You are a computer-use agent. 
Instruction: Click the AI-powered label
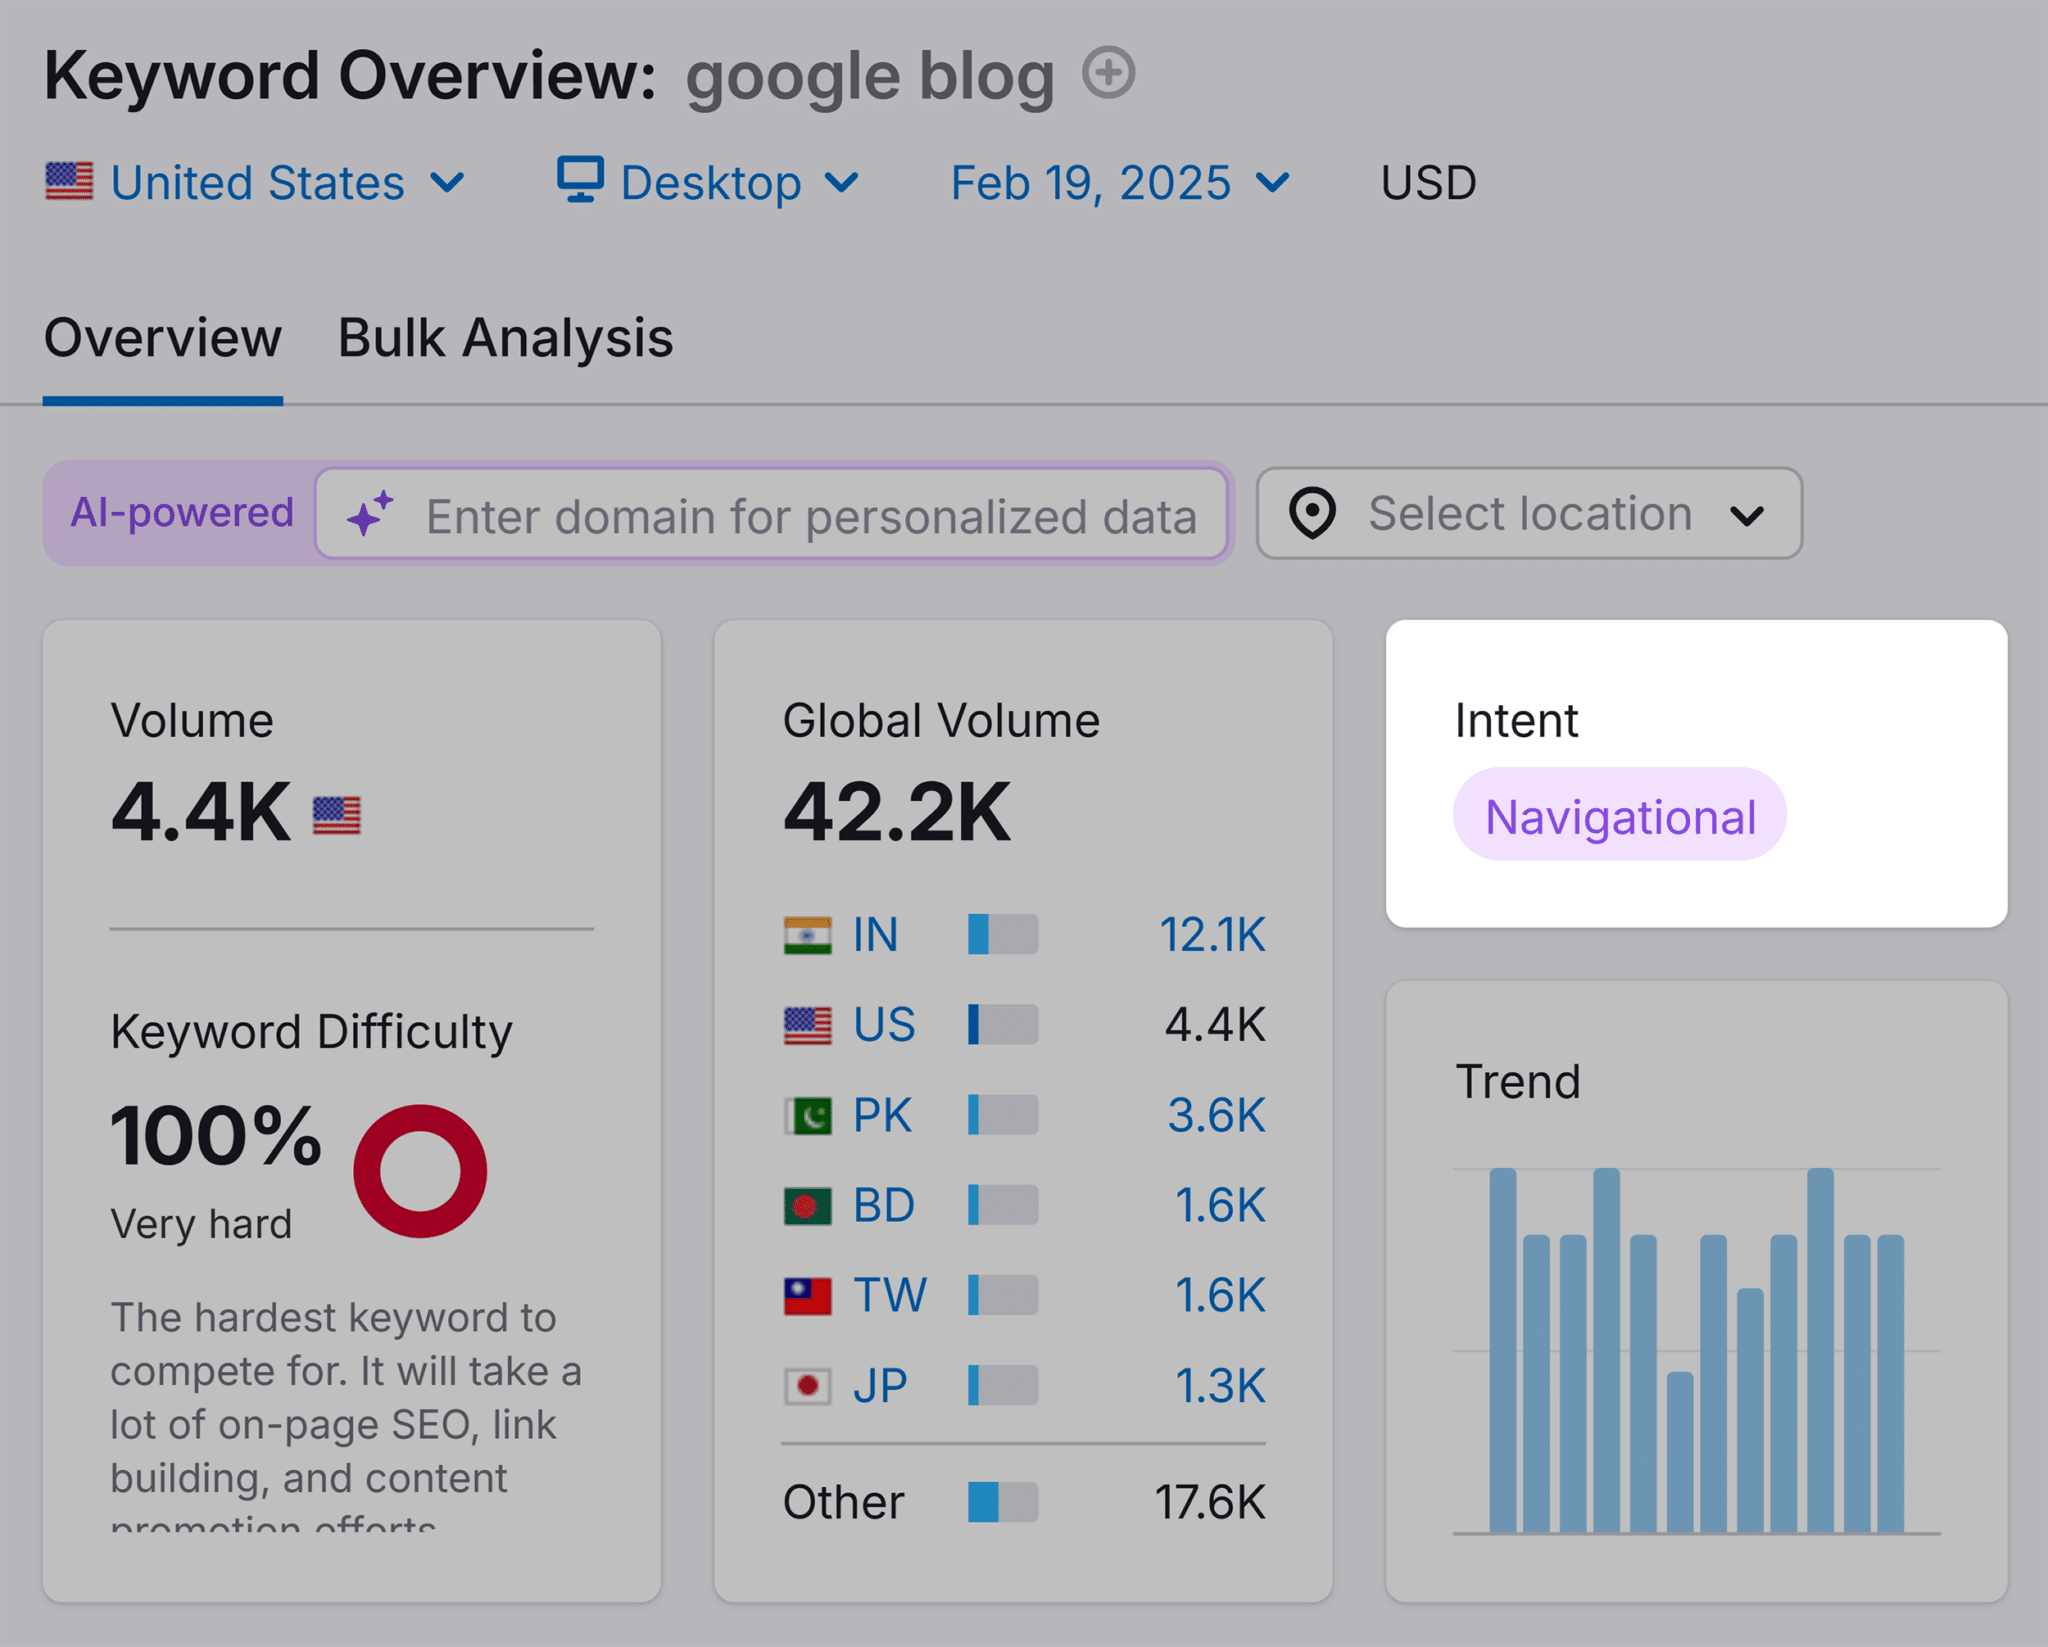point(182,512)
